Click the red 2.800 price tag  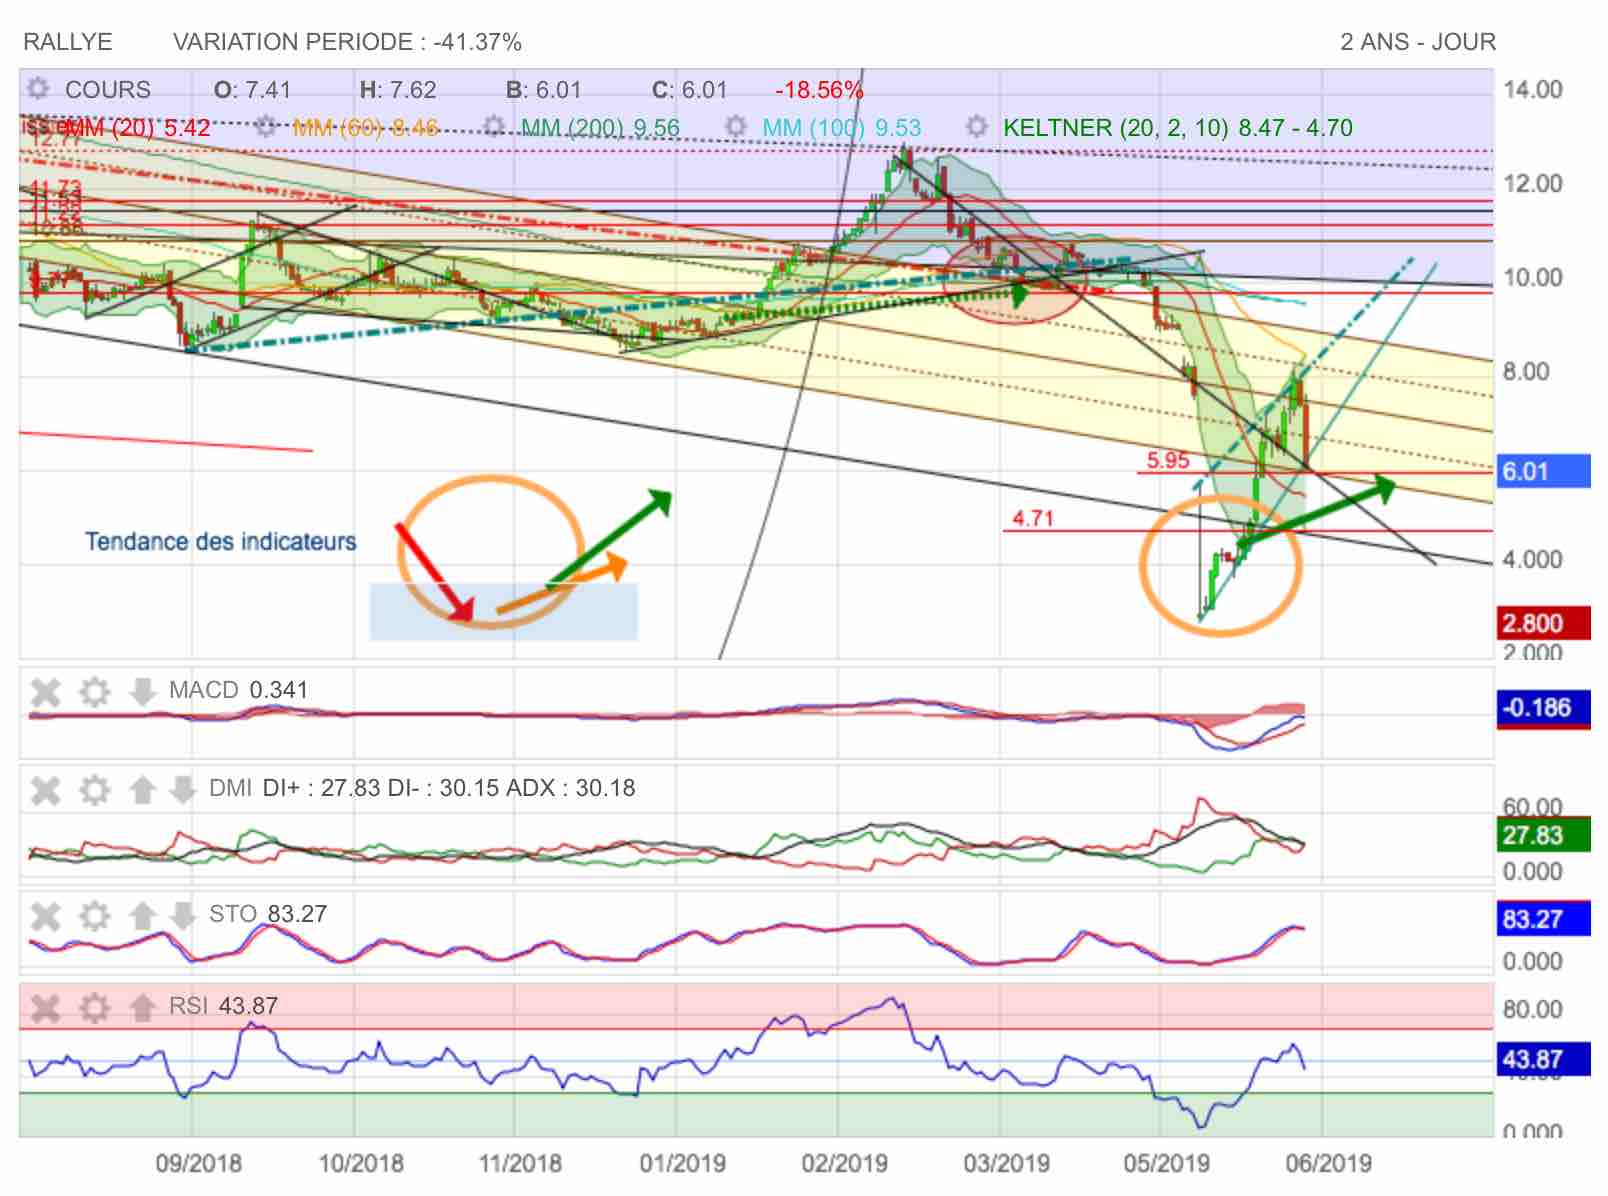tap(1543, 623)
